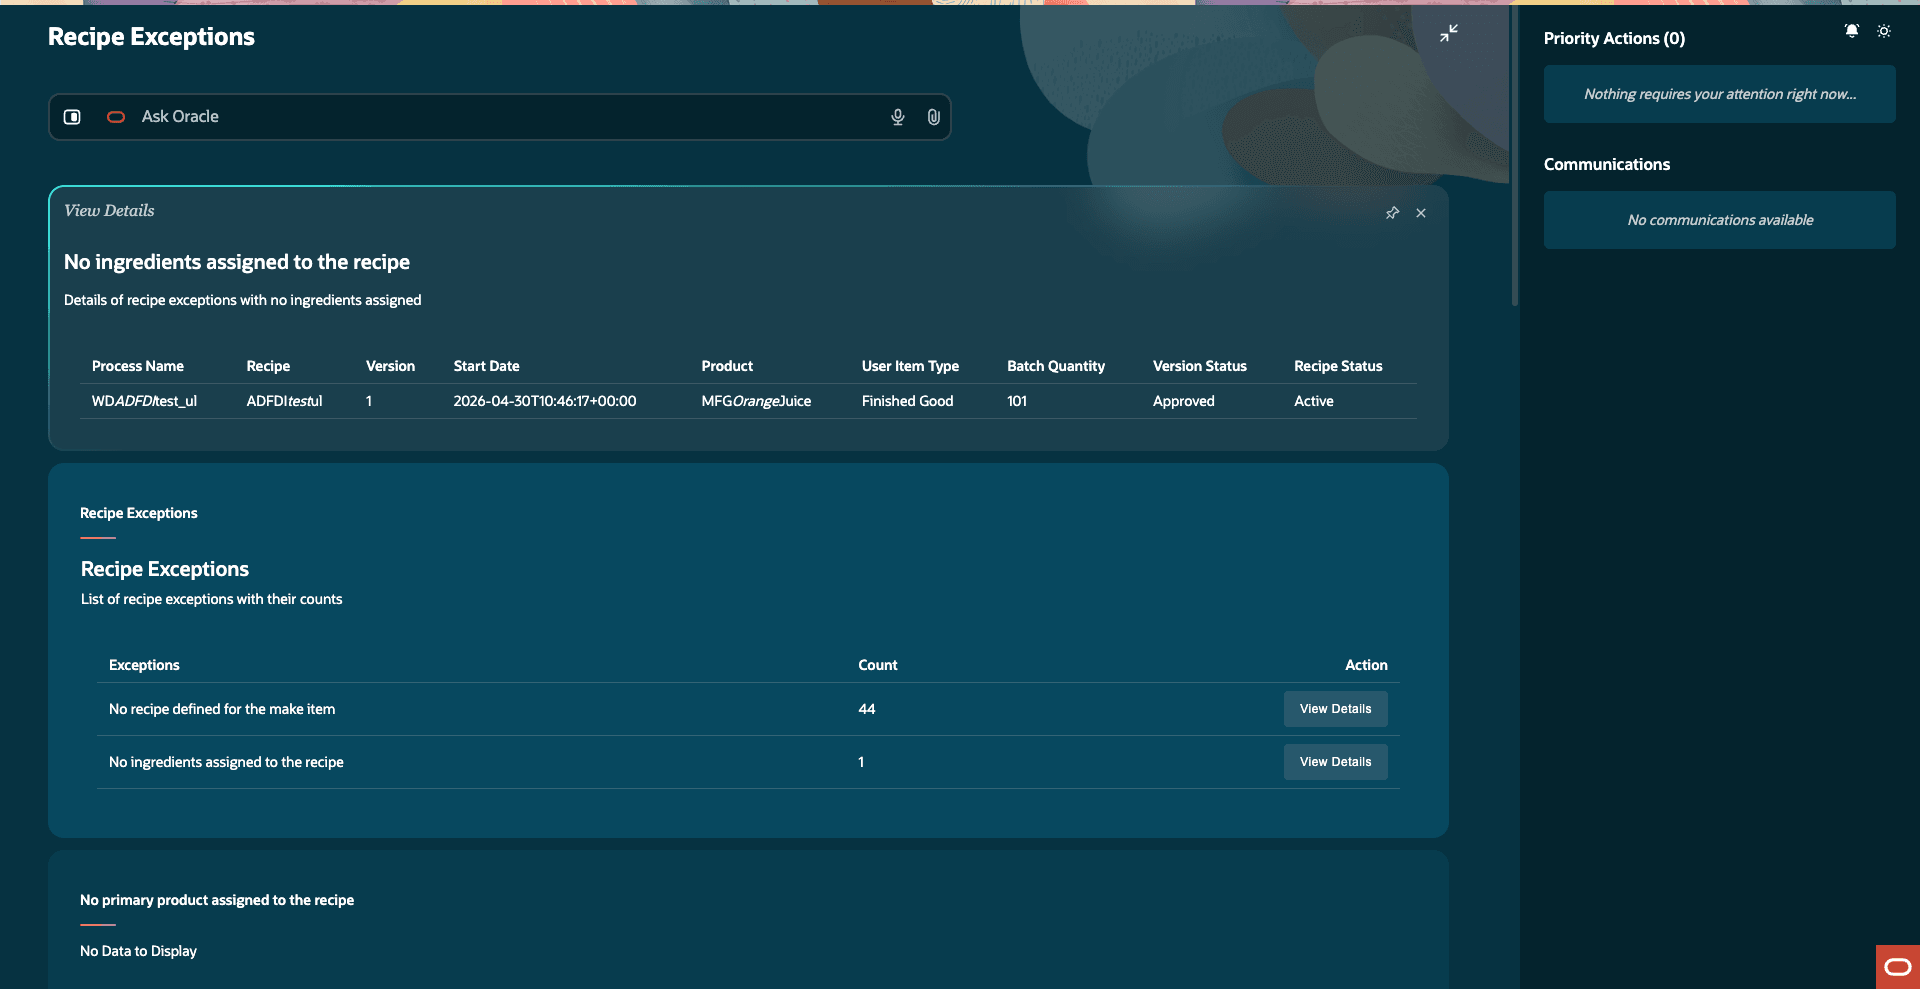Switch theme with the sun icon
This screenshot has width=1920, height=989.
point(1884,31)
